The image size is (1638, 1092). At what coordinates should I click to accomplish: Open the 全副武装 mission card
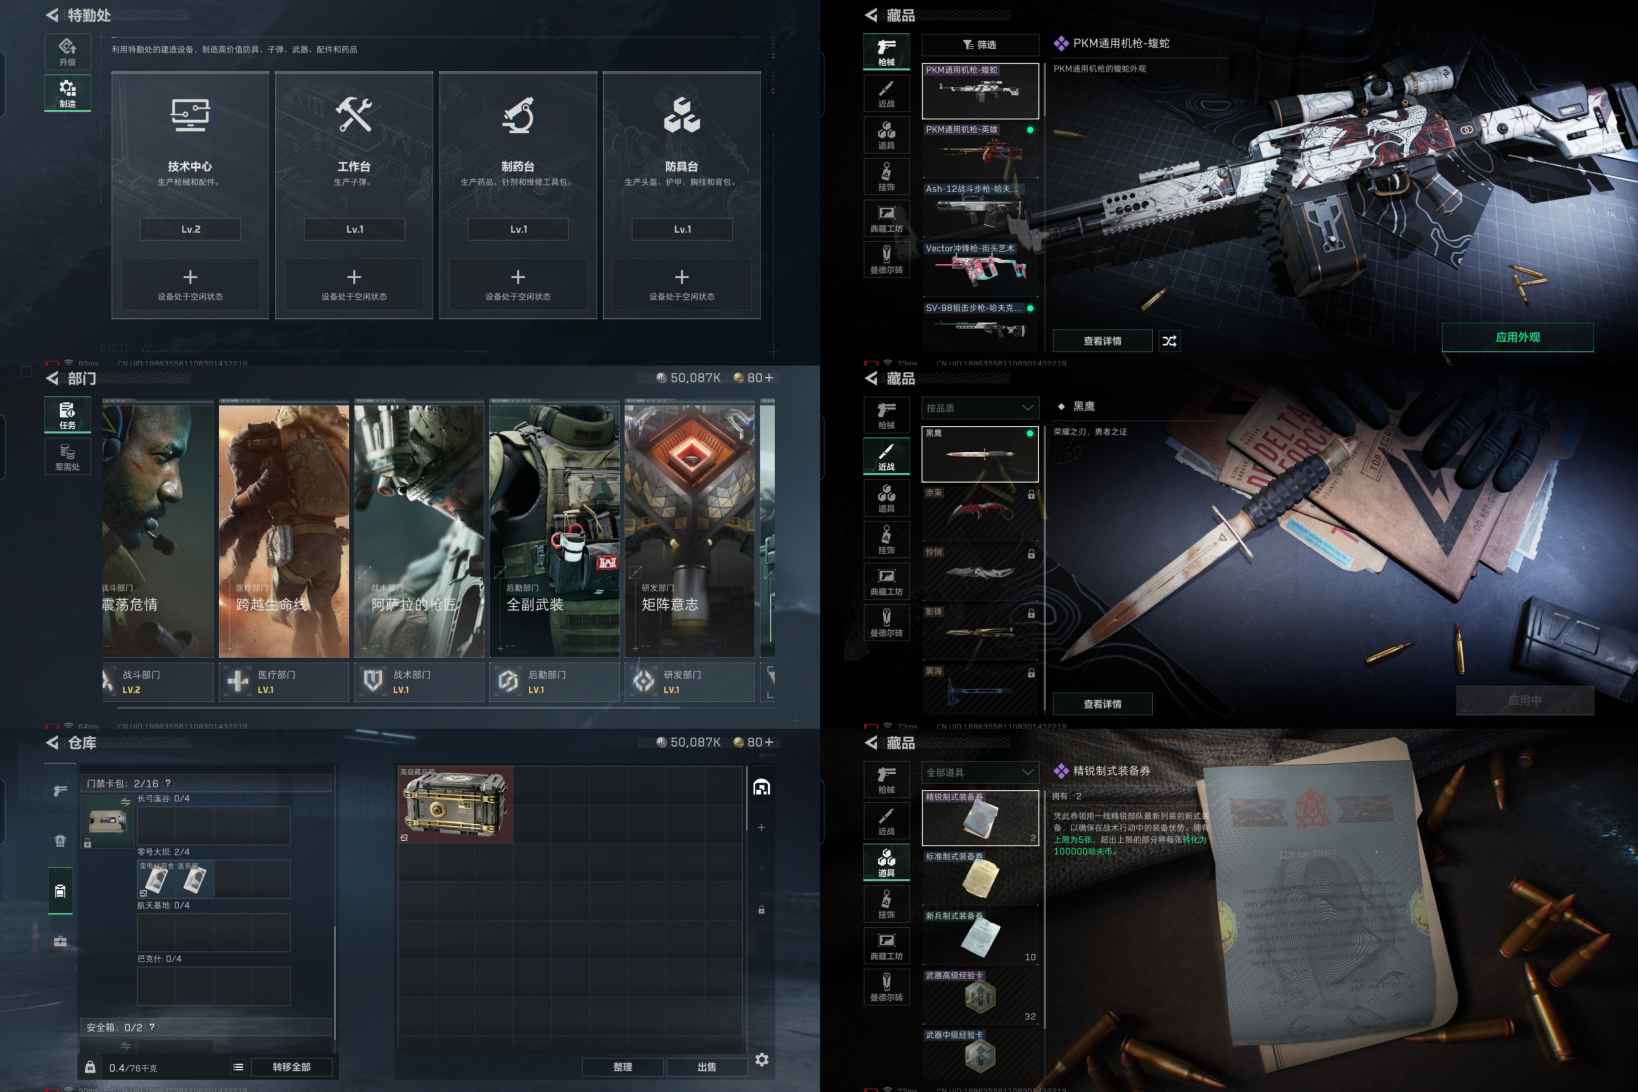click(x=554, y=530)
